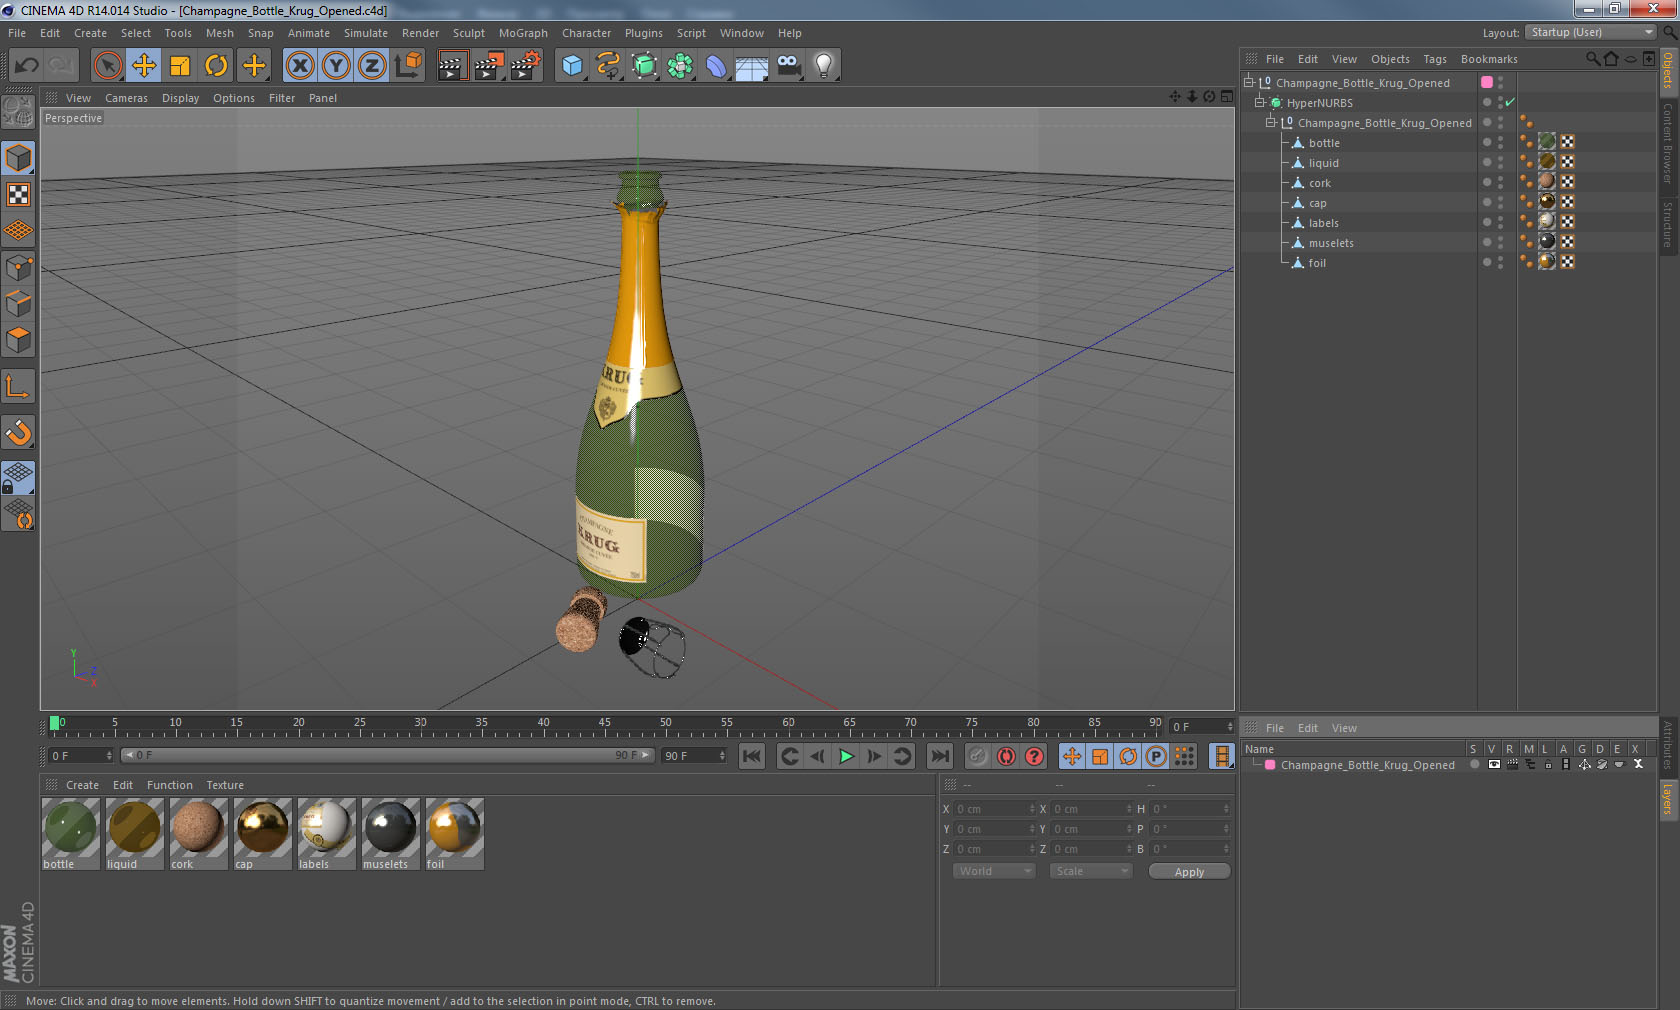The image size is (1680, 1010).
Task: Play the animation forward
Action: [x=846, y=756]
